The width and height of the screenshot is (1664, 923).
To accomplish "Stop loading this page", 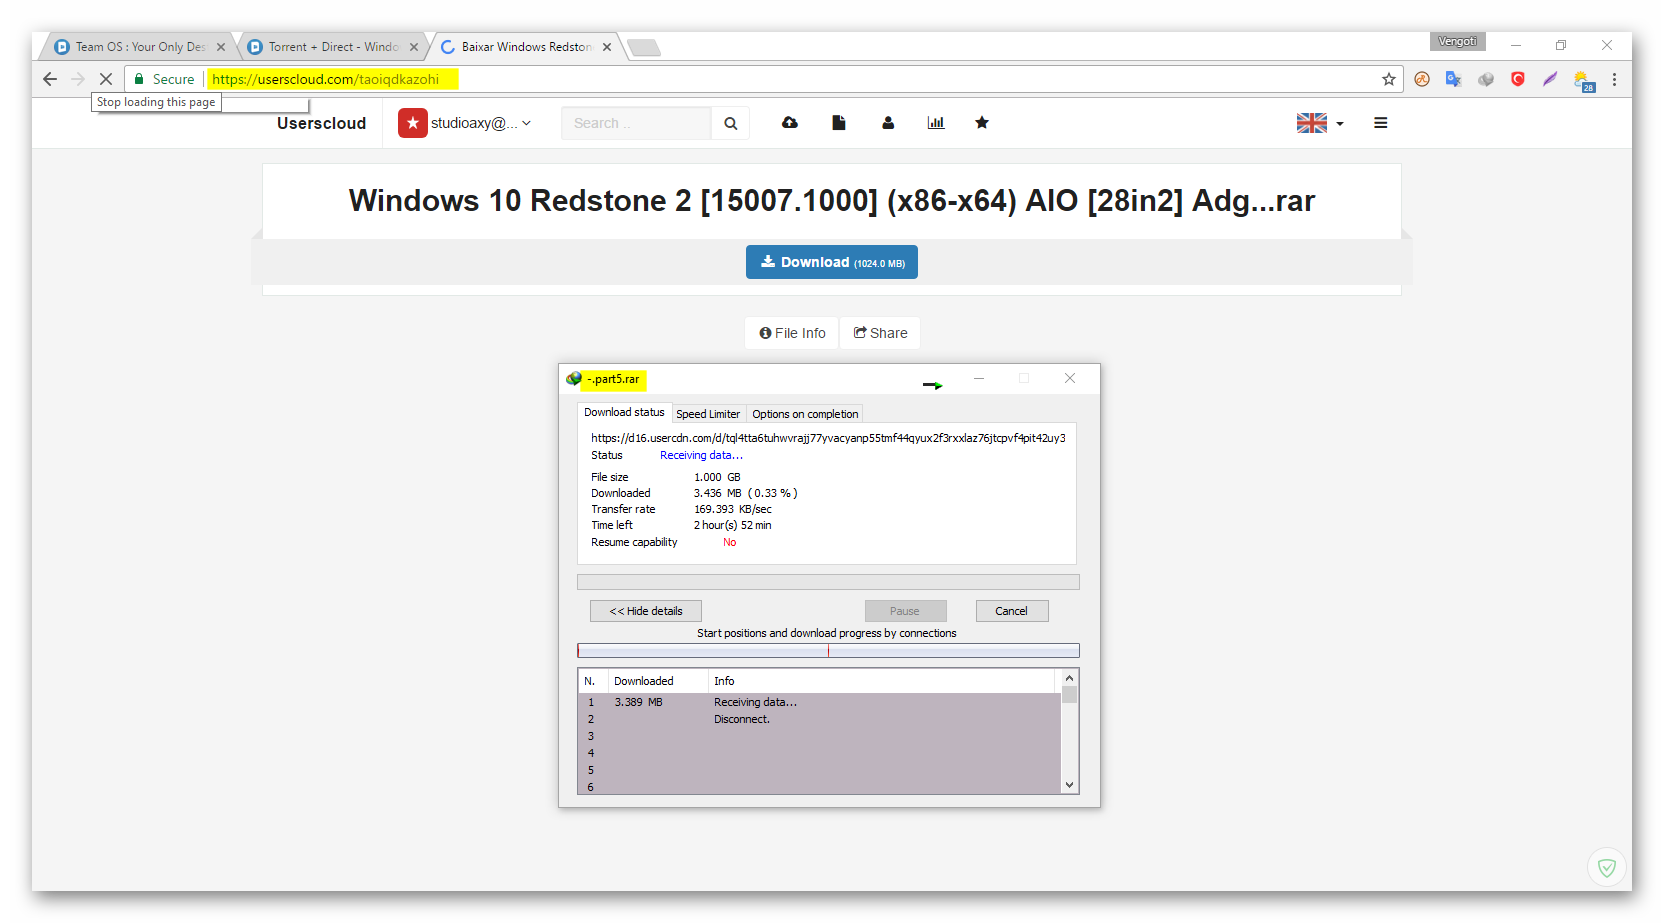I will coord(105,79).
